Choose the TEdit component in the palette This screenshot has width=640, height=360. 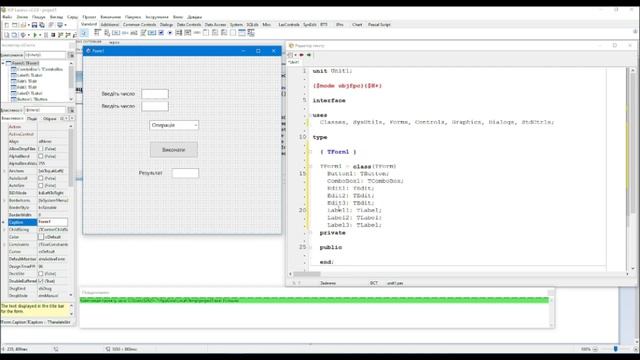pos(134,33)
